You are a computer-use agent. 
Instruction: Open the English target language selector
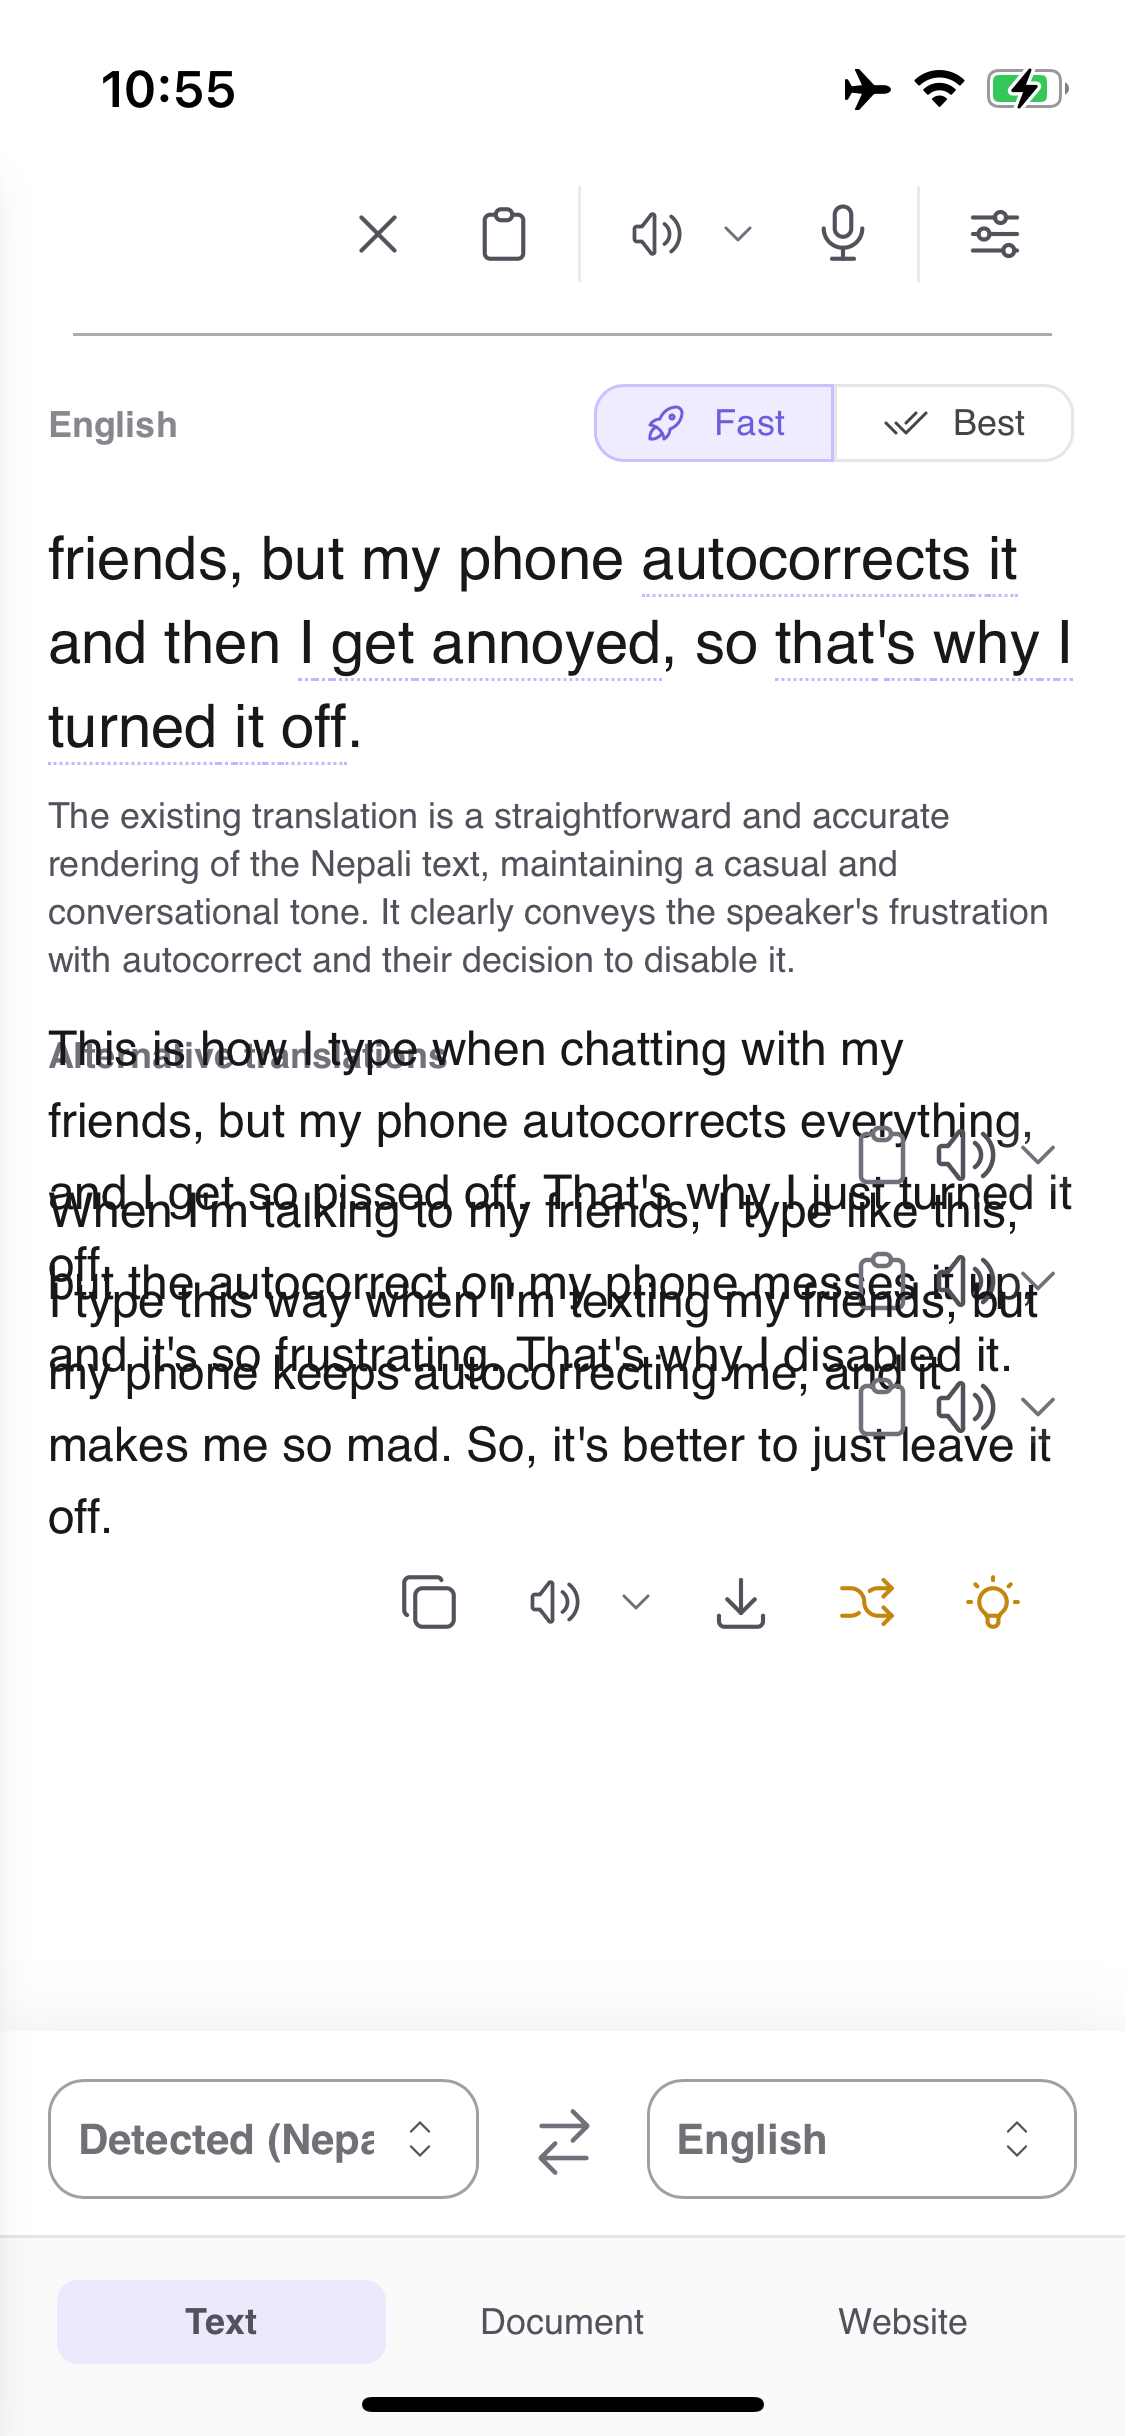coord(861,2140)
